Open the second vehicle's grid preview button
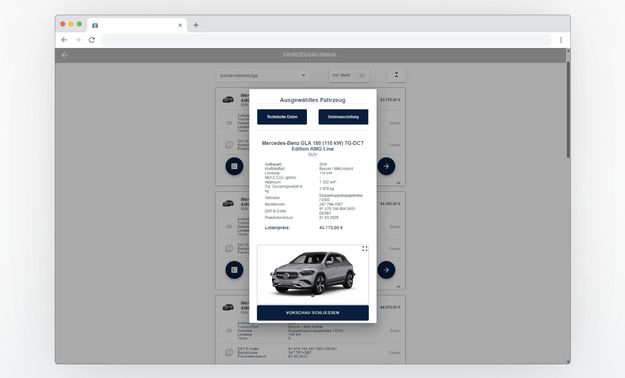 tap(234, 270)
